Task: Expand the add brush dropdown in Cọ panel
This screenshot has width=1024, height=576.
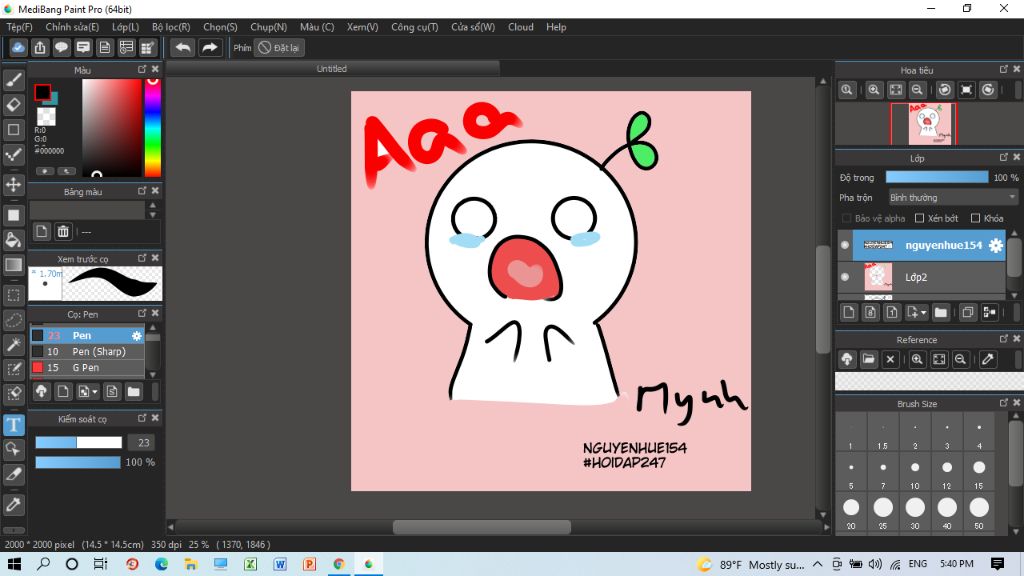Action: 95,392
